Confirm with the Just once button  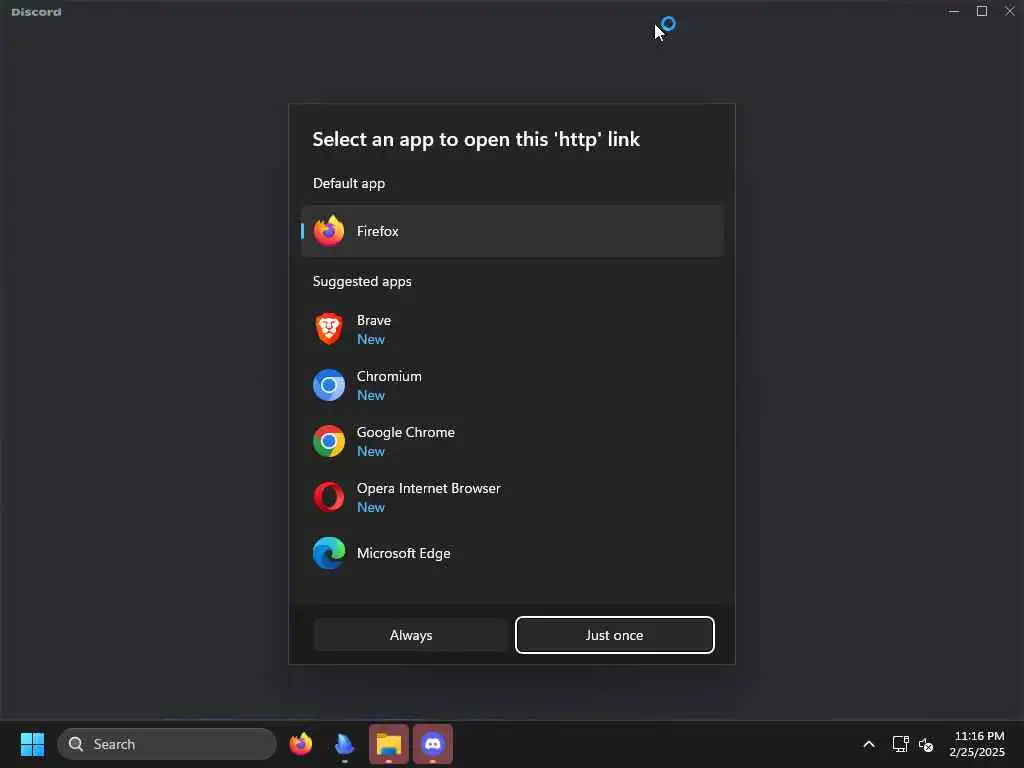point(615,635)
